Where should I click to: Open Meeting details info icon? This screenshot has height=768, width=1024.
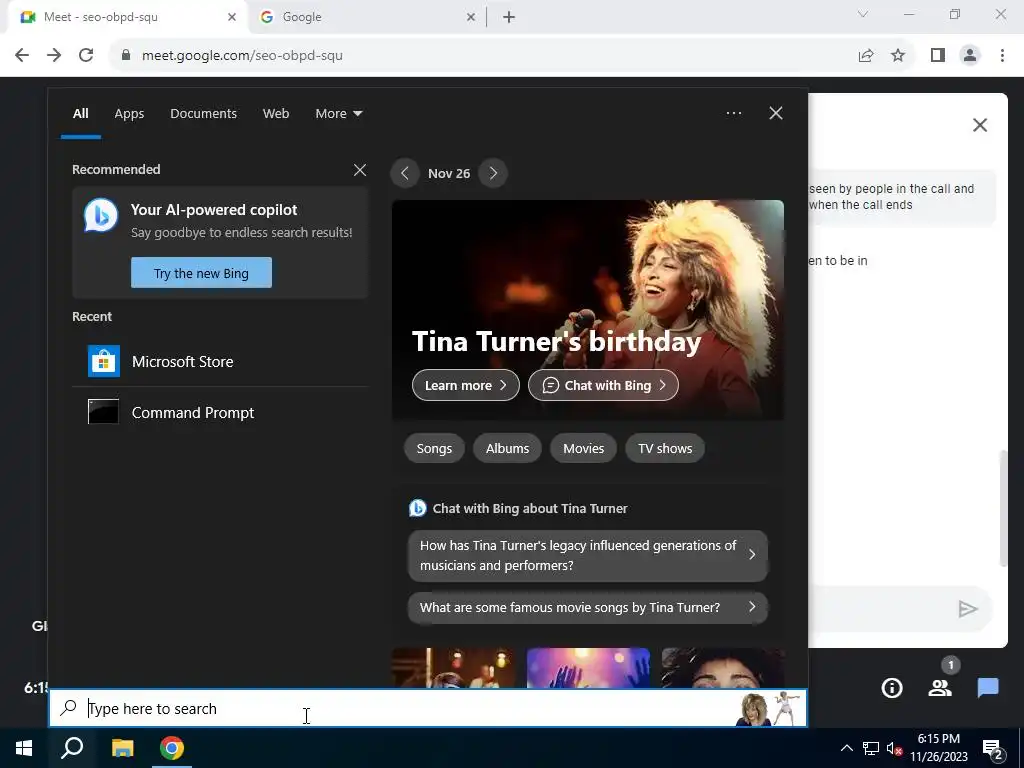pyautogui.click(x=892, y=688)
